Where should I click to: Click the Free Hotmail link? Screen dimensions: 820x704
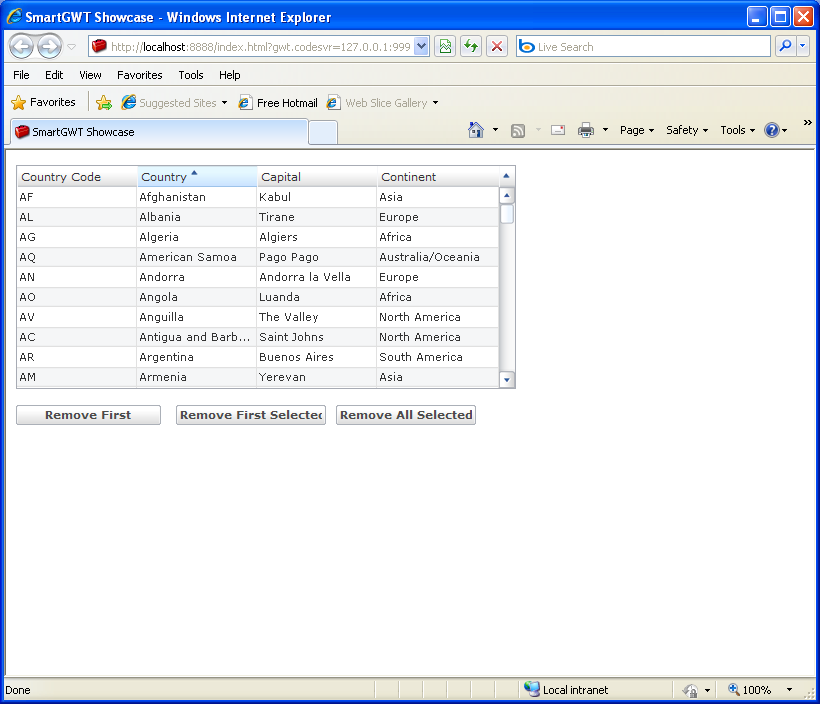click(x=278, y=103)
